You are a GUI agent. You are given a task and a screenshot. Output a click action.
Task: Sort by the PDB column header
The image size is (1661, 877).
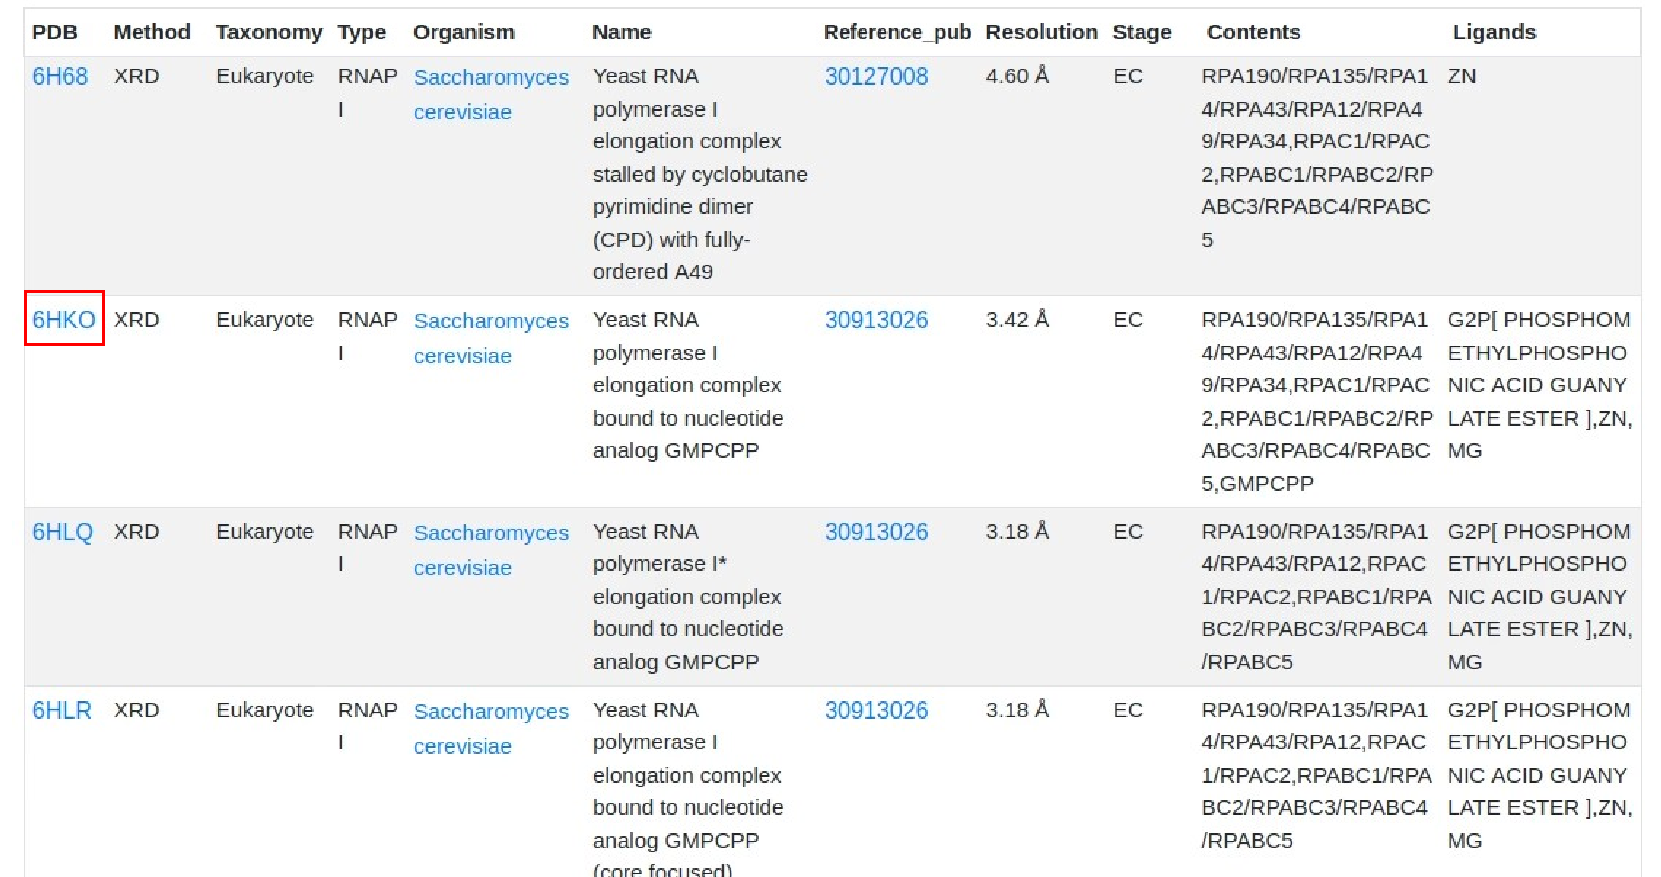click(x=55, y=32)
